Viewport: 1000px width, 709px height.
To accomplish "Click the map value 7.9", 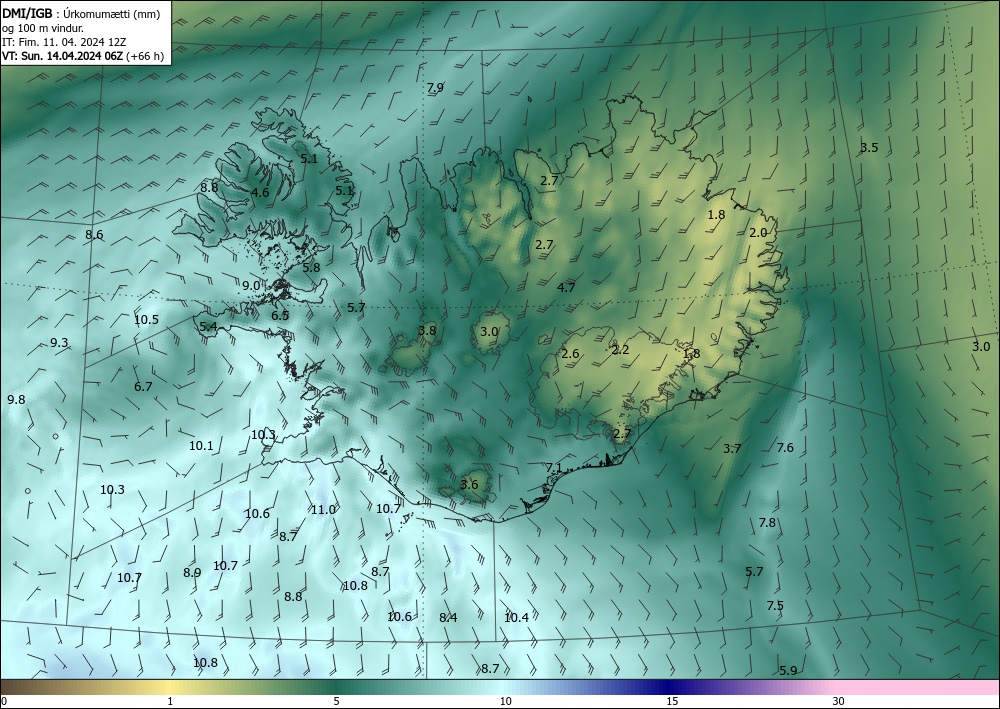I will pyautogui.click(x=435, y=88).
